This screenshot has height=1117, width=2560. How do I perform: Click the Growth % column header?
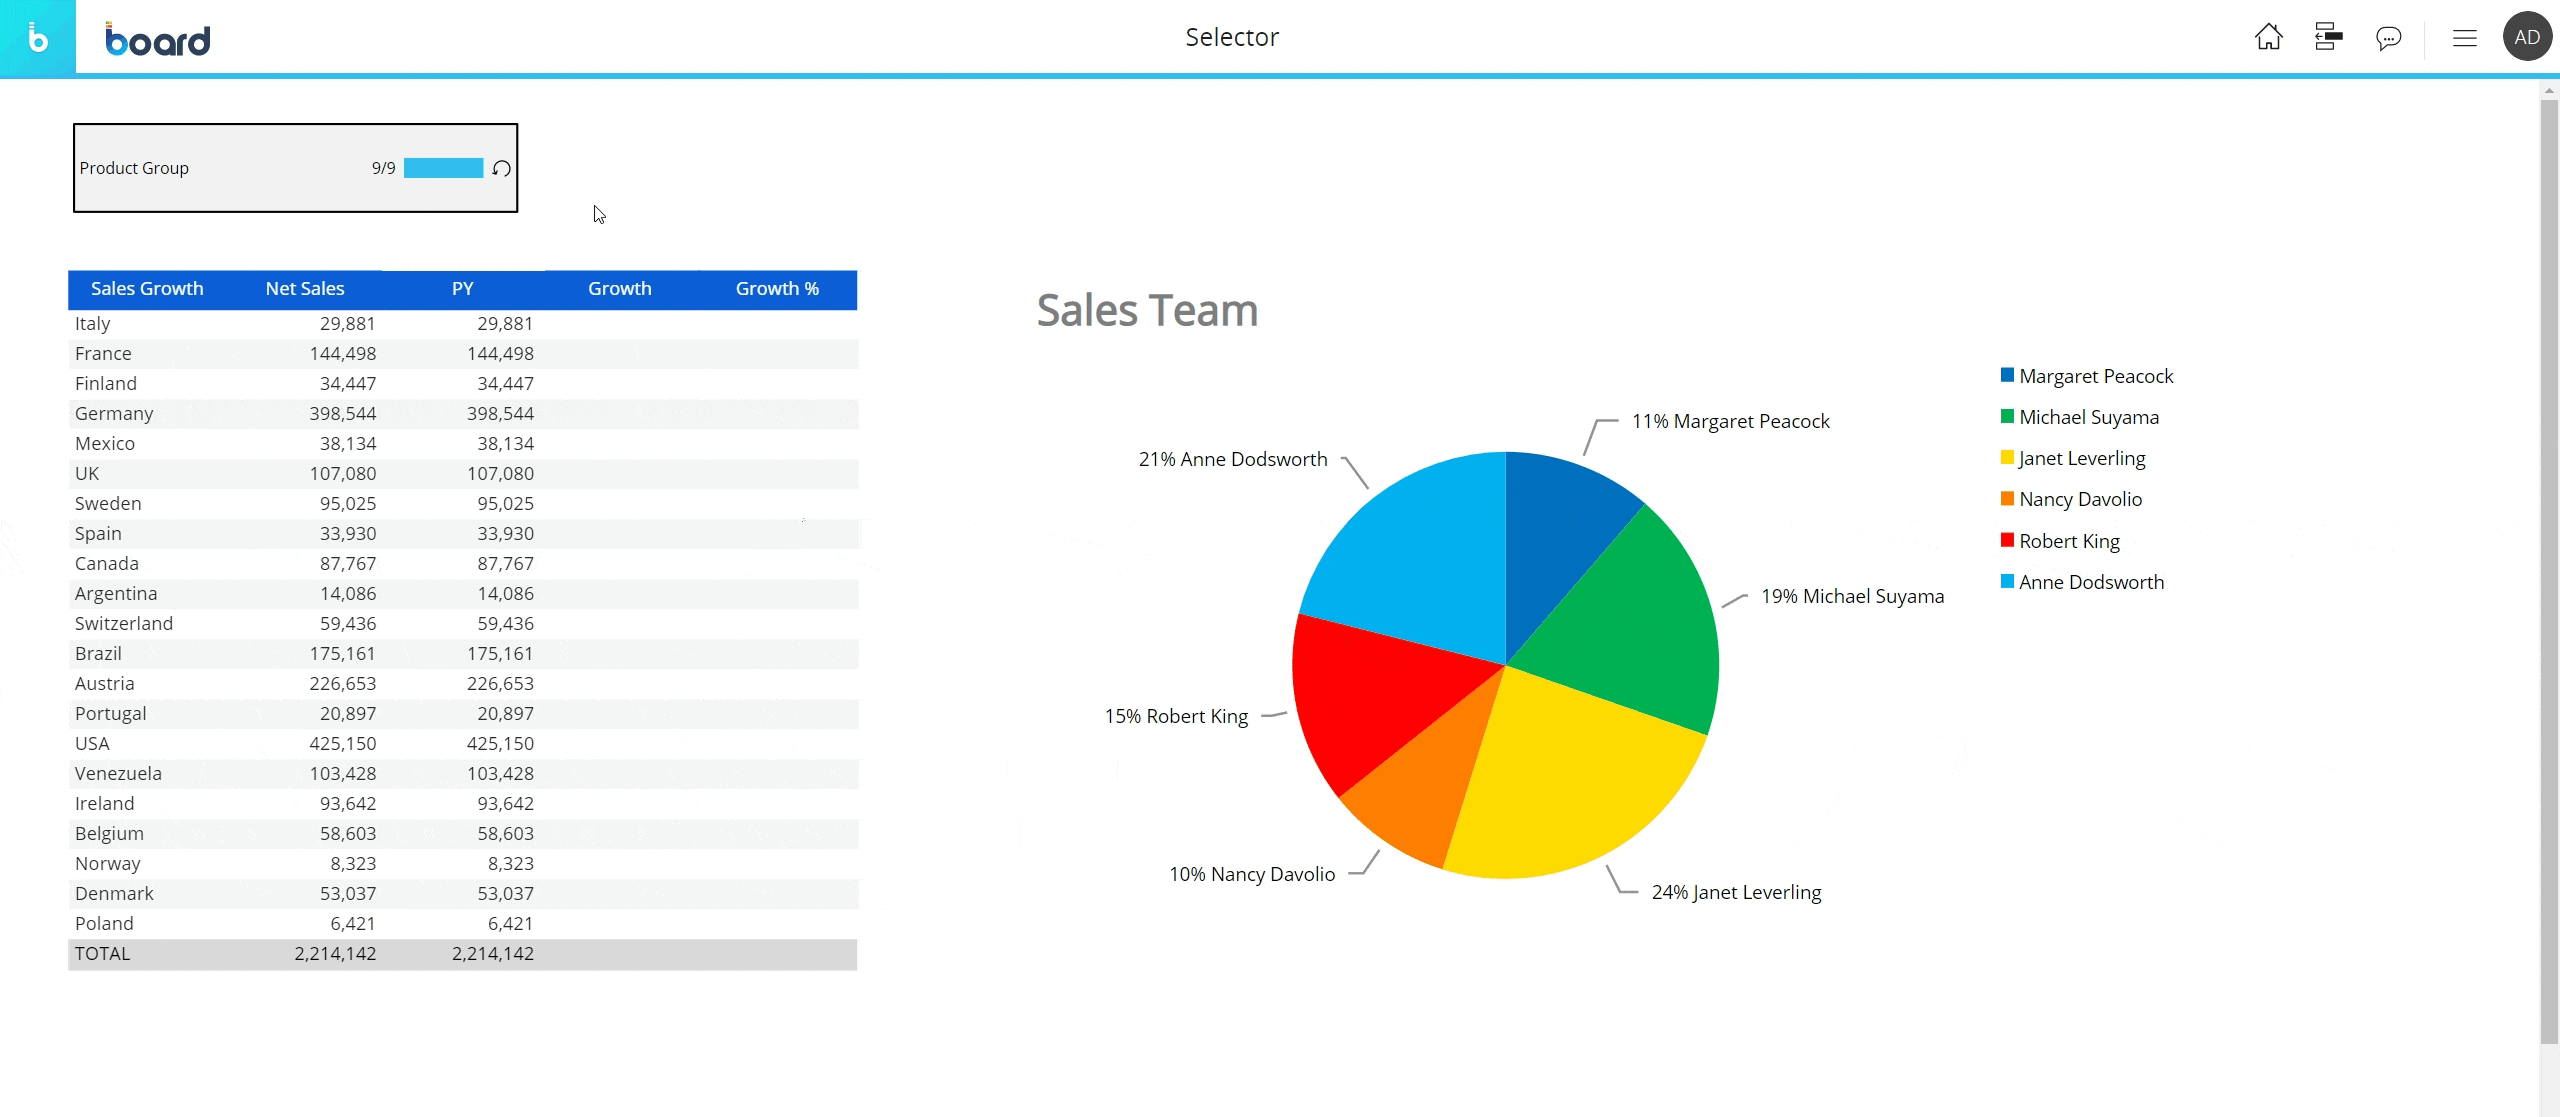pyautogui.click(x=777, y=289)
